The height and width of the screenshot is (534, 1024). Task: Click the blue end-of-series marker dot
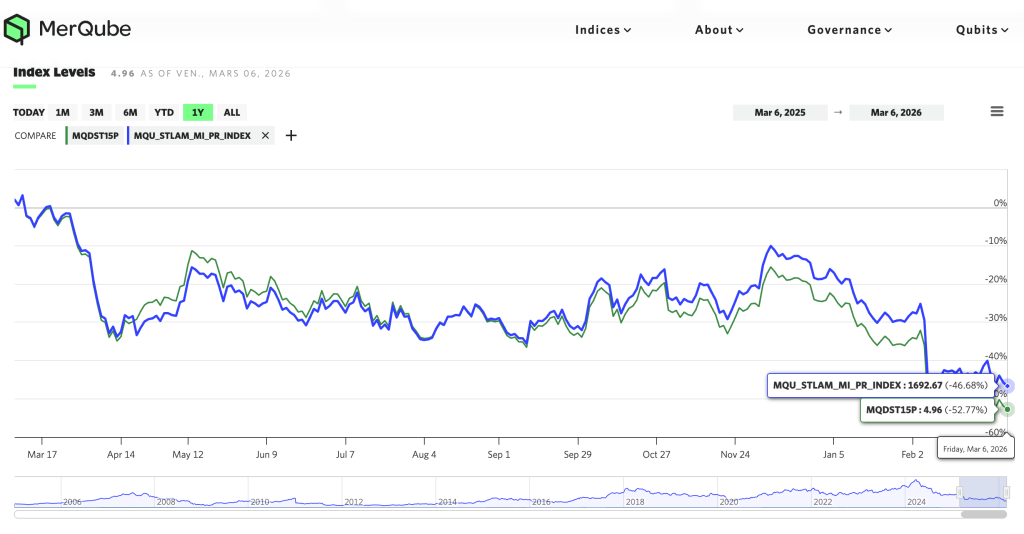[1008, 386]
